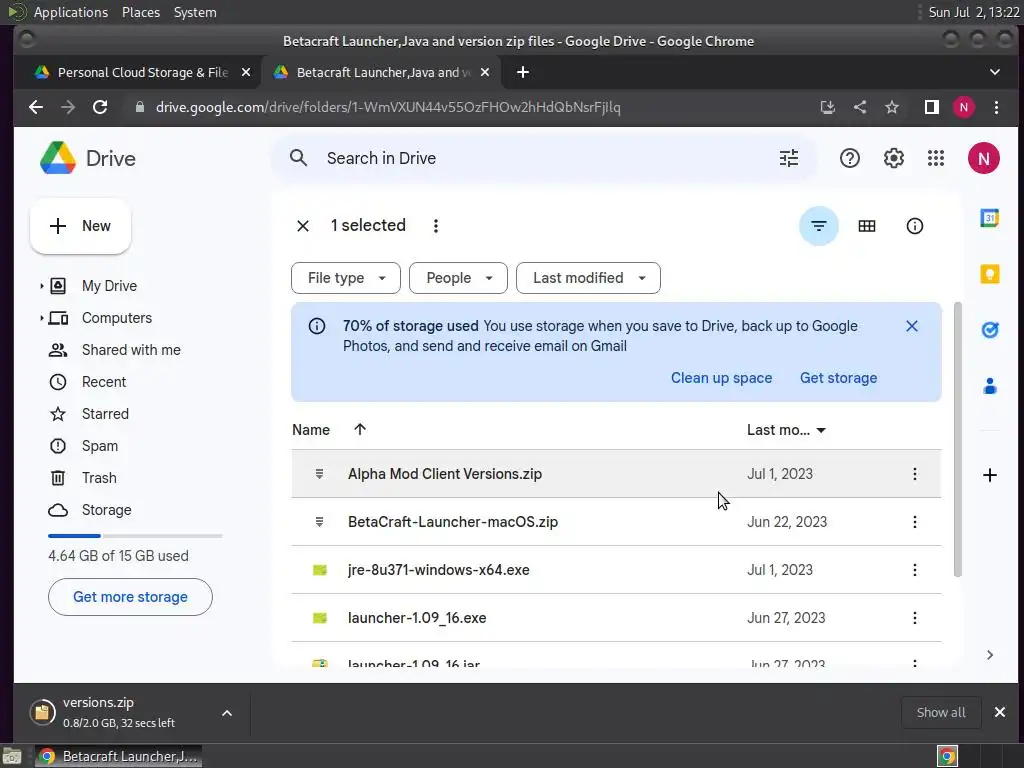Open Google apps grid launcher
Screen dimensions: 1024x768
click(x=936, y=158)
